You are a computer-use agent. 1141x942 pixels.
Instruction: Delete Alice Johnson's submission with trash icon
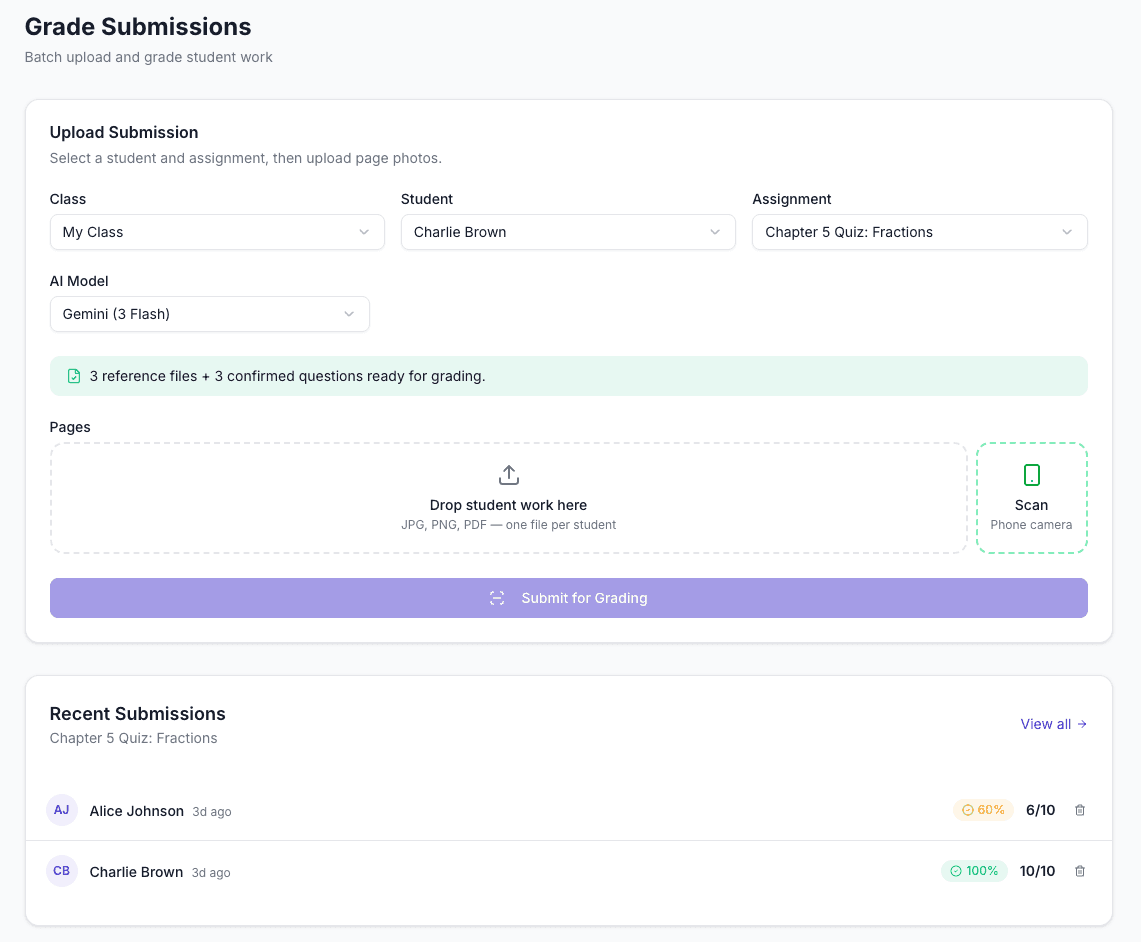1079,810
